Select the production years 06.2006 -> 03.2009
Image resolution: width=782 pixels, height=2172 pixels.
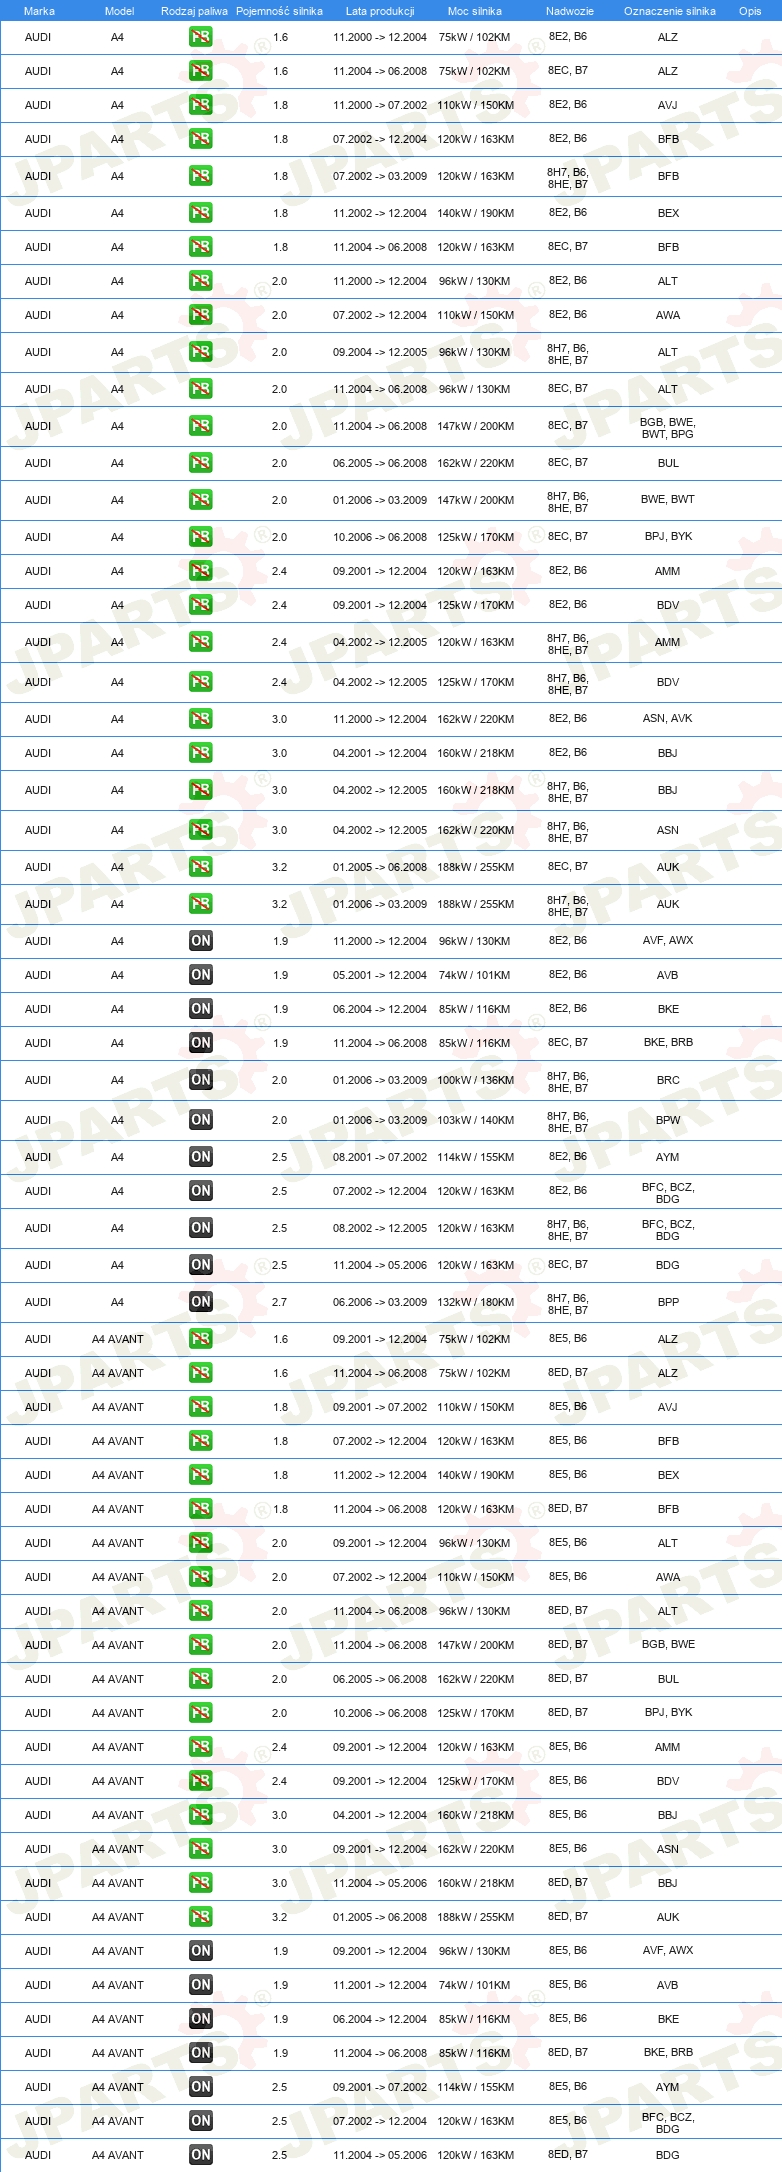pos(380,1302)
